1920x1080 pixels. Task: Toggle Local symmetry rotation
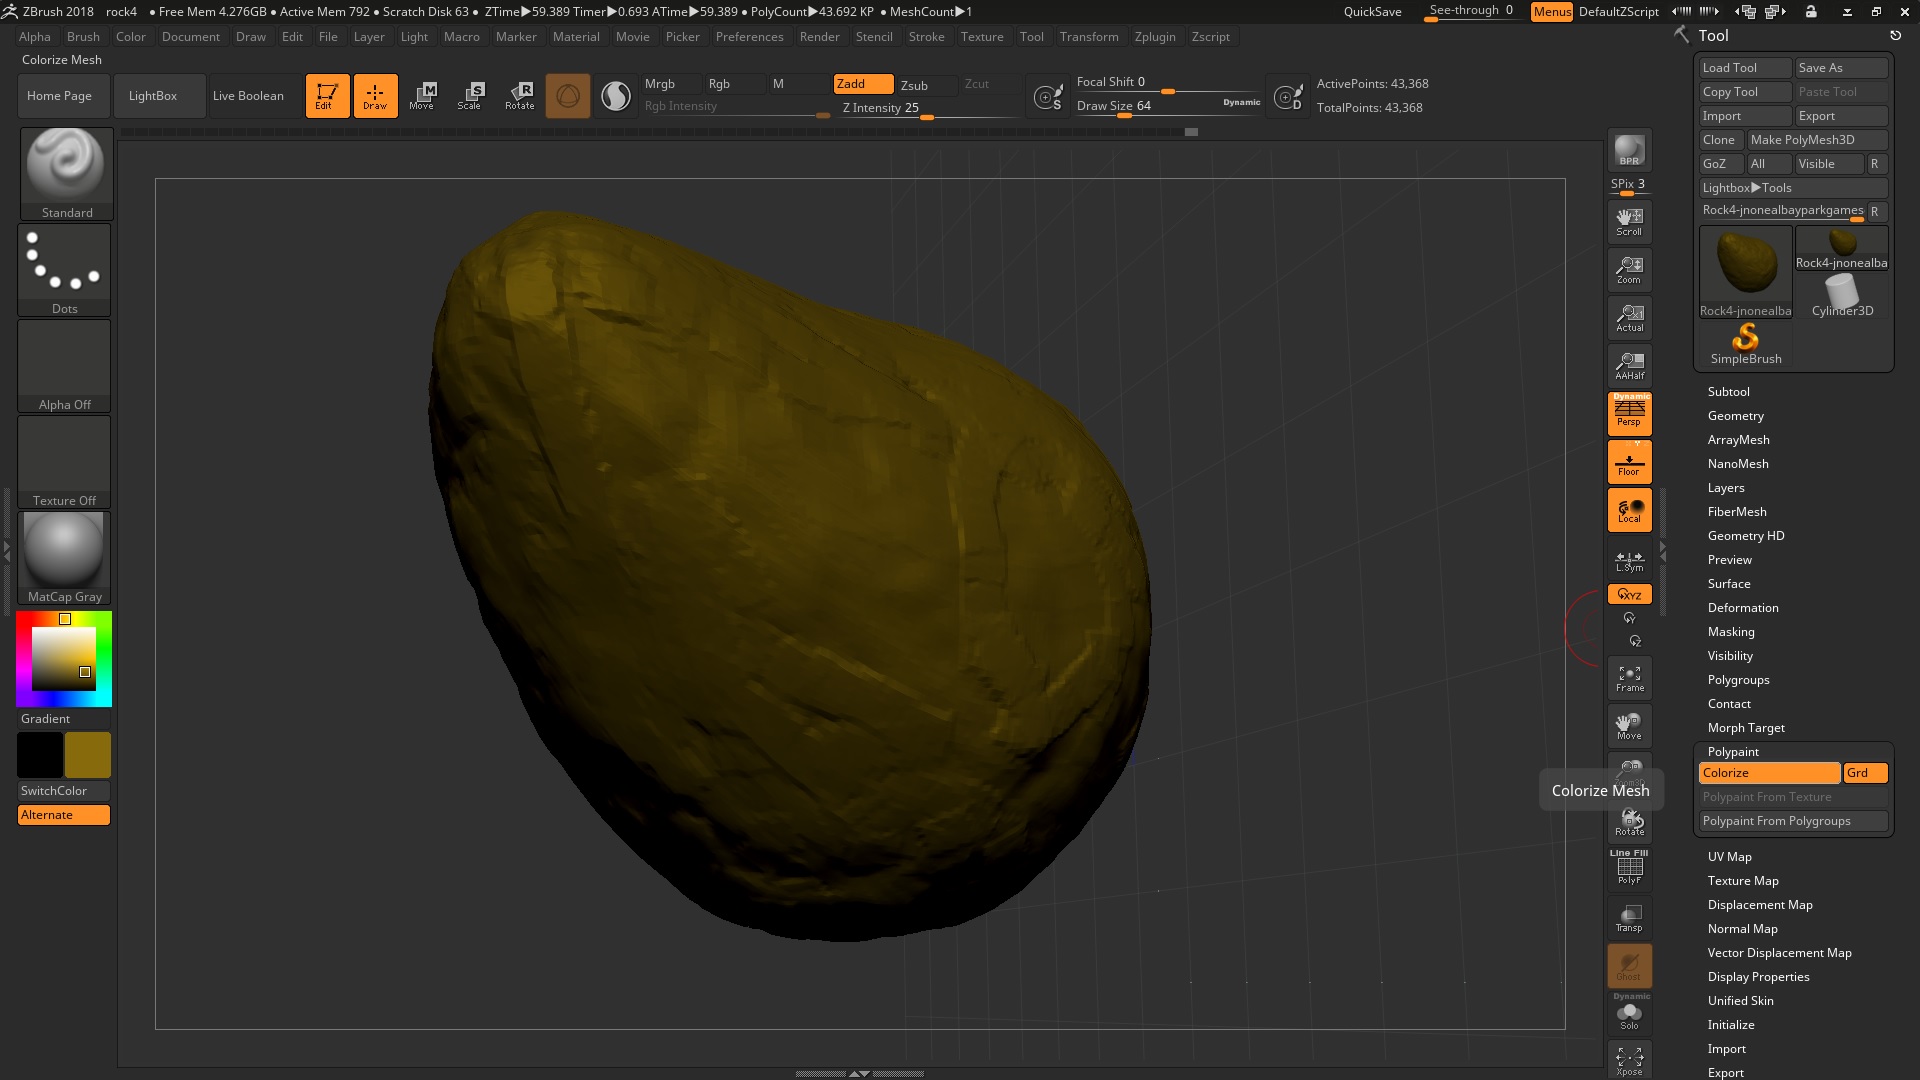[x=1629, y=510]
